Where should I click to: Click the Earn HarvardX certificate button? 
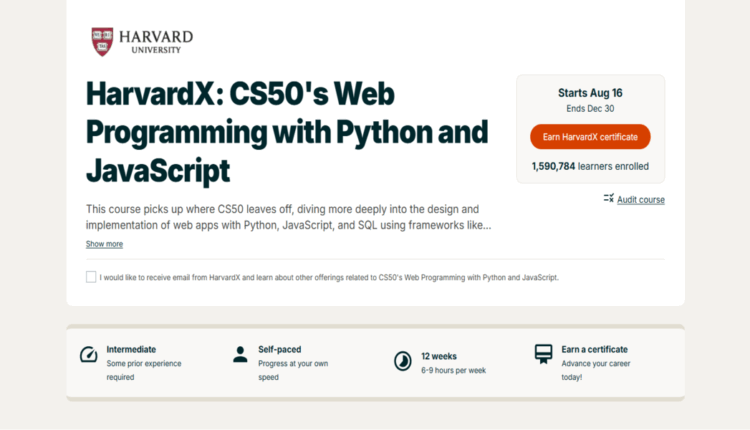coord(590,137)
